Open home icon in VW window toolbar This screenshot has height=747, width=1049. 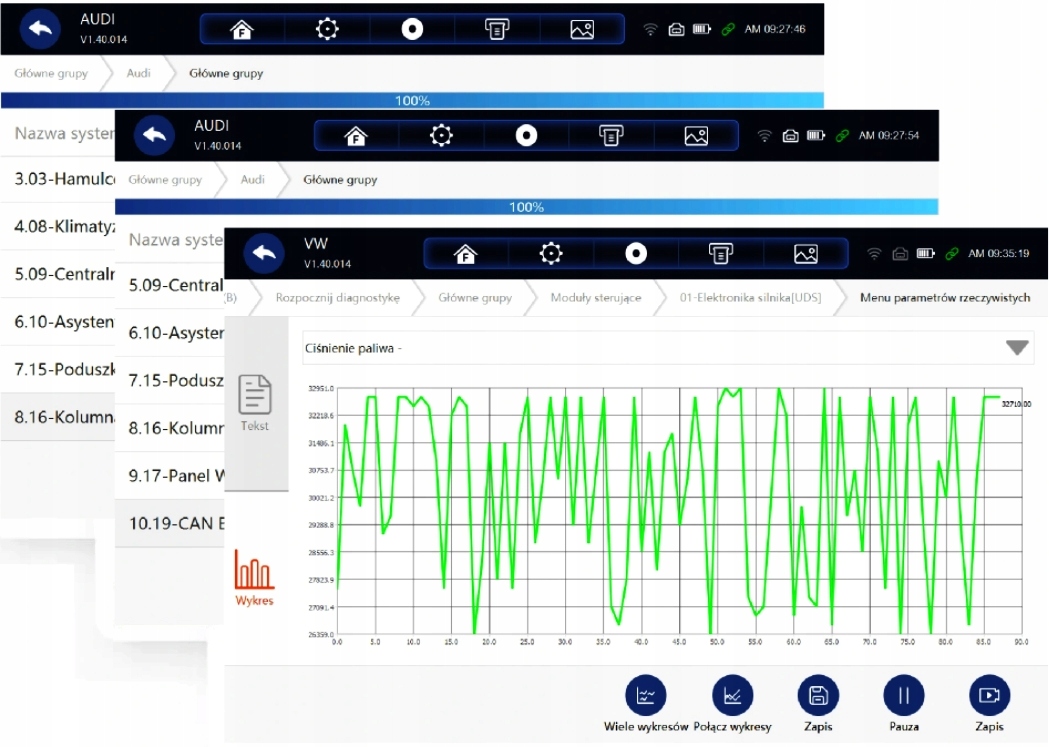tap(466, 254)
